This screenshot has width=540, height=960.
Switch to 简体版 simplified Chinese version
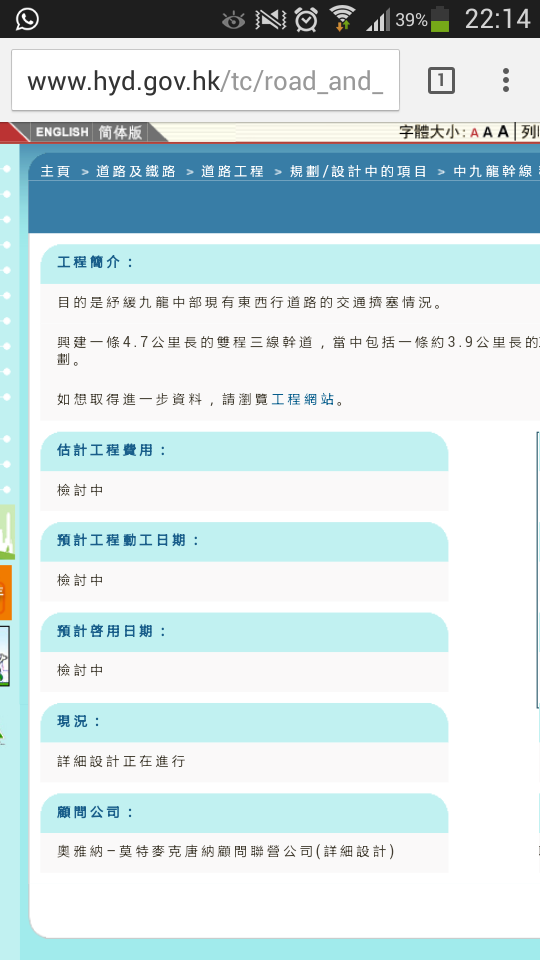pos(120,132)
